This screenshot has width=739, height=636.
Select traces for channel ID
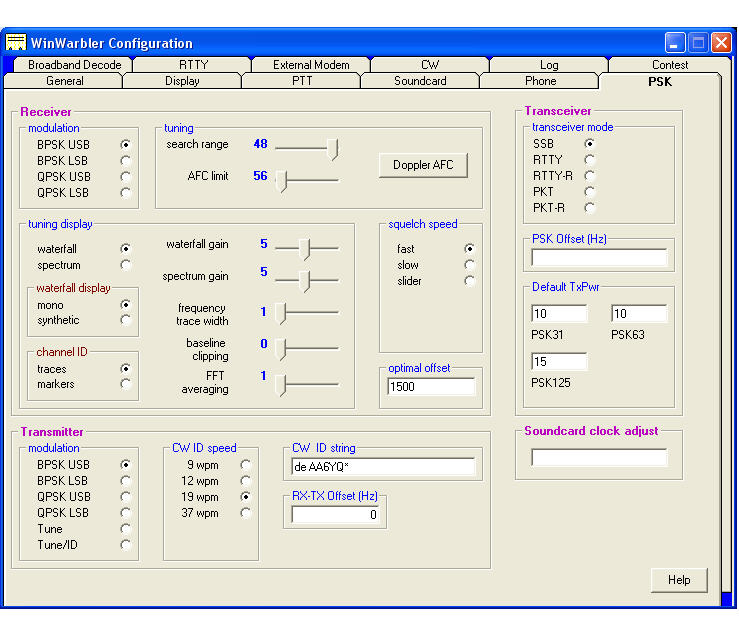(125, 368)
